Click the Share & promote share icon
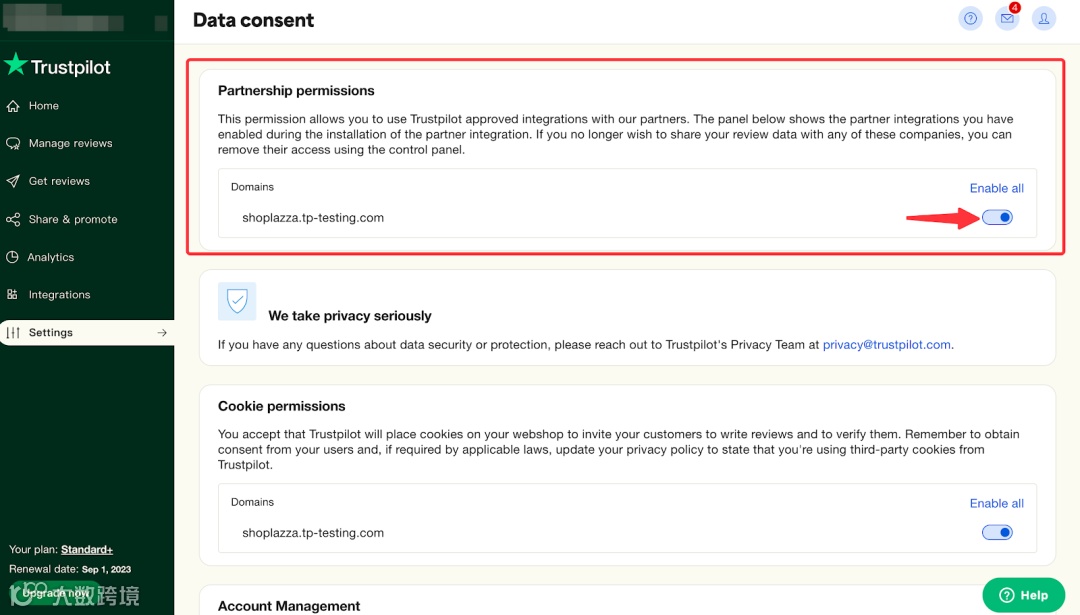The width and height of the screenshot is (1080, 615). click(13, 220)
